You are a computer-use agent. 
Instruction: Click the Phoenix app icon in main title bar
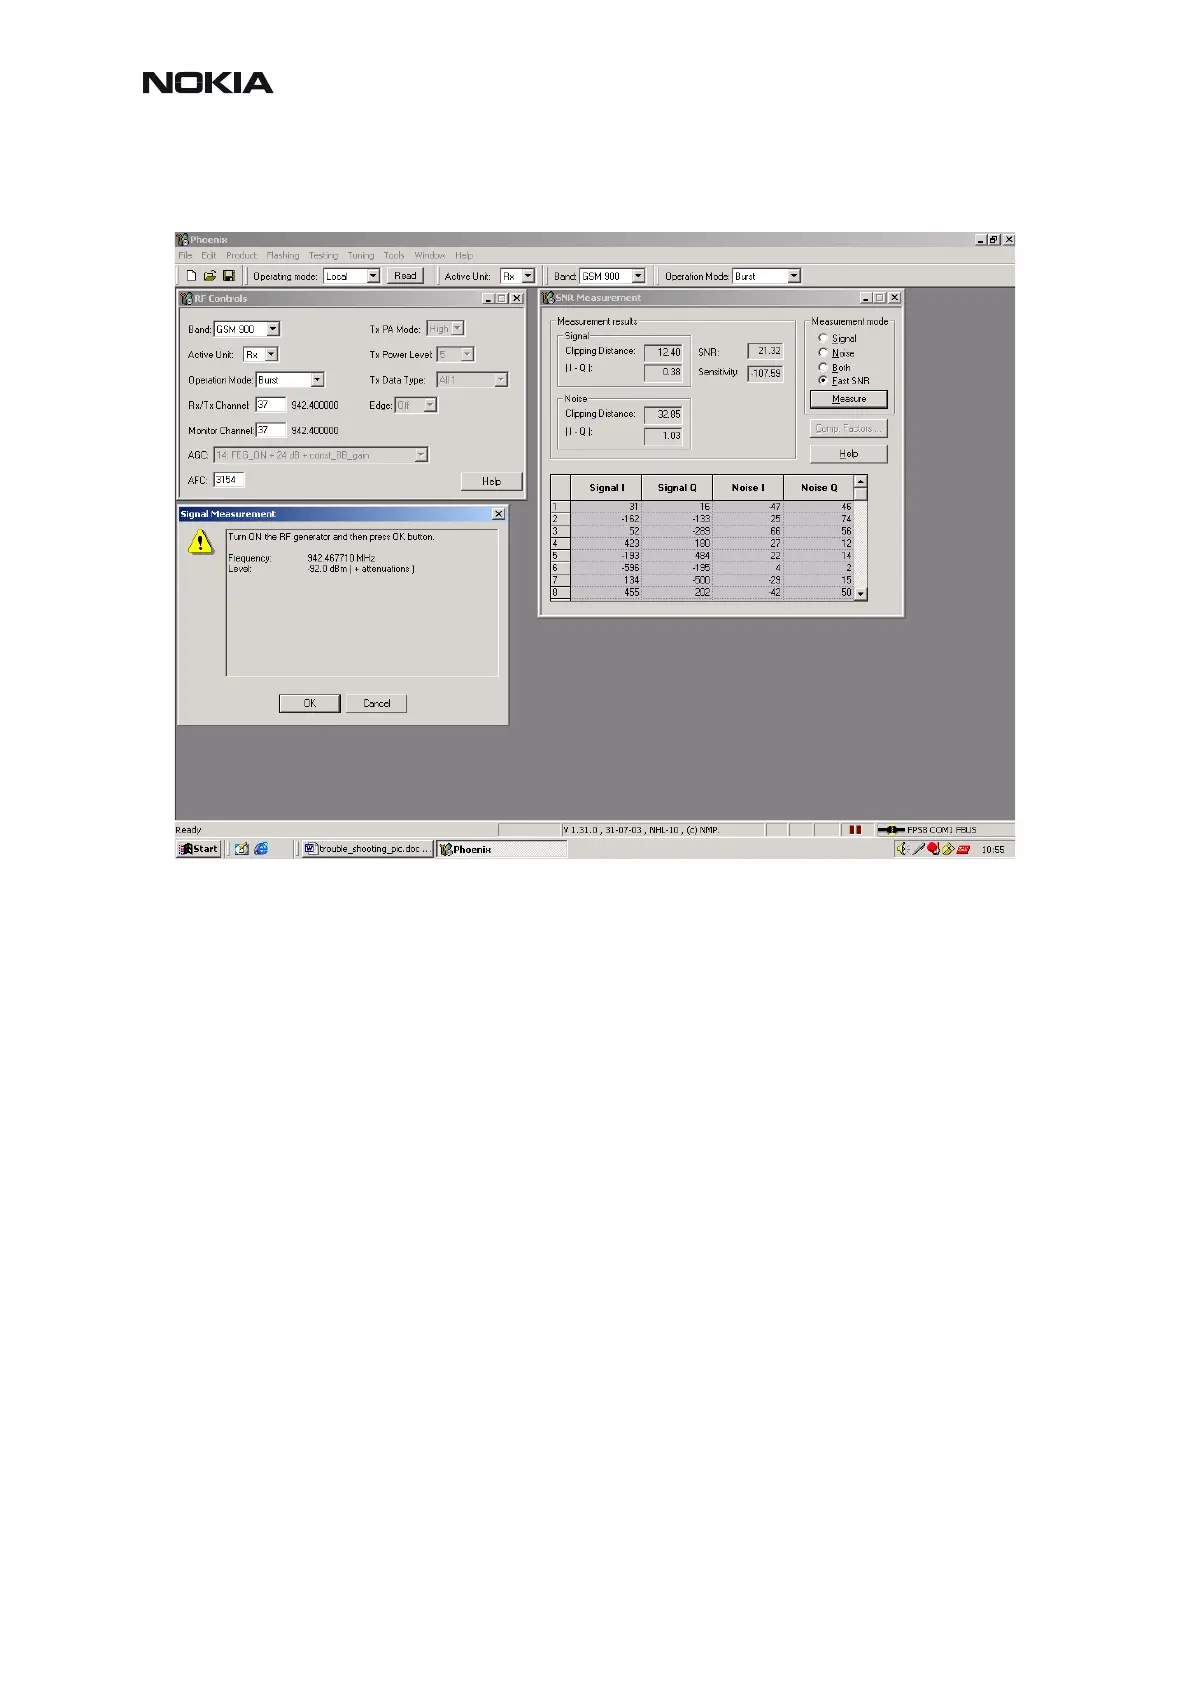[183, 240]
